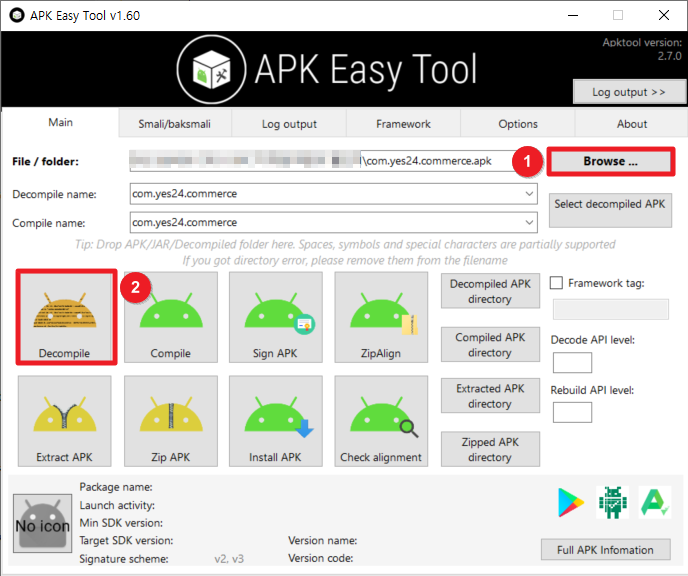The width and height of the screenshot is (688, 576).
Task: Open the Smali/baksmali tab
Action: (x=175, y=124)
